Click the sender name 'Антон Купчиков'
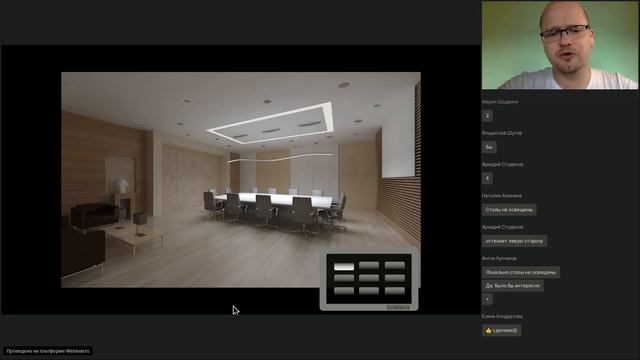 (499, 258)
